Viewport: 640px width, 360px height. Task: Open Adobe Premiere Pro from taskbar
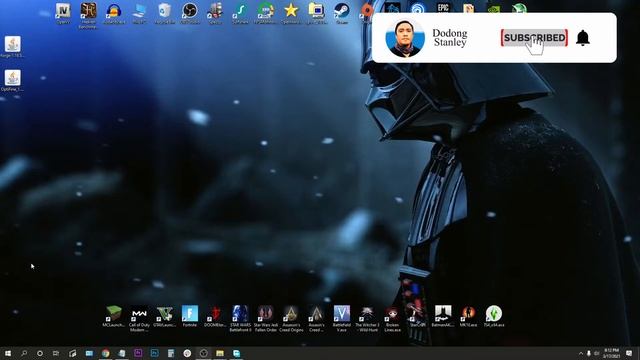[138, 353]
